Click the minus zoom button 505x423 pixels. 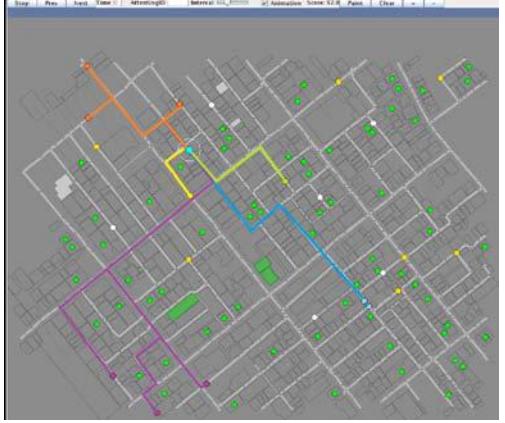click(x=434, y=3)
